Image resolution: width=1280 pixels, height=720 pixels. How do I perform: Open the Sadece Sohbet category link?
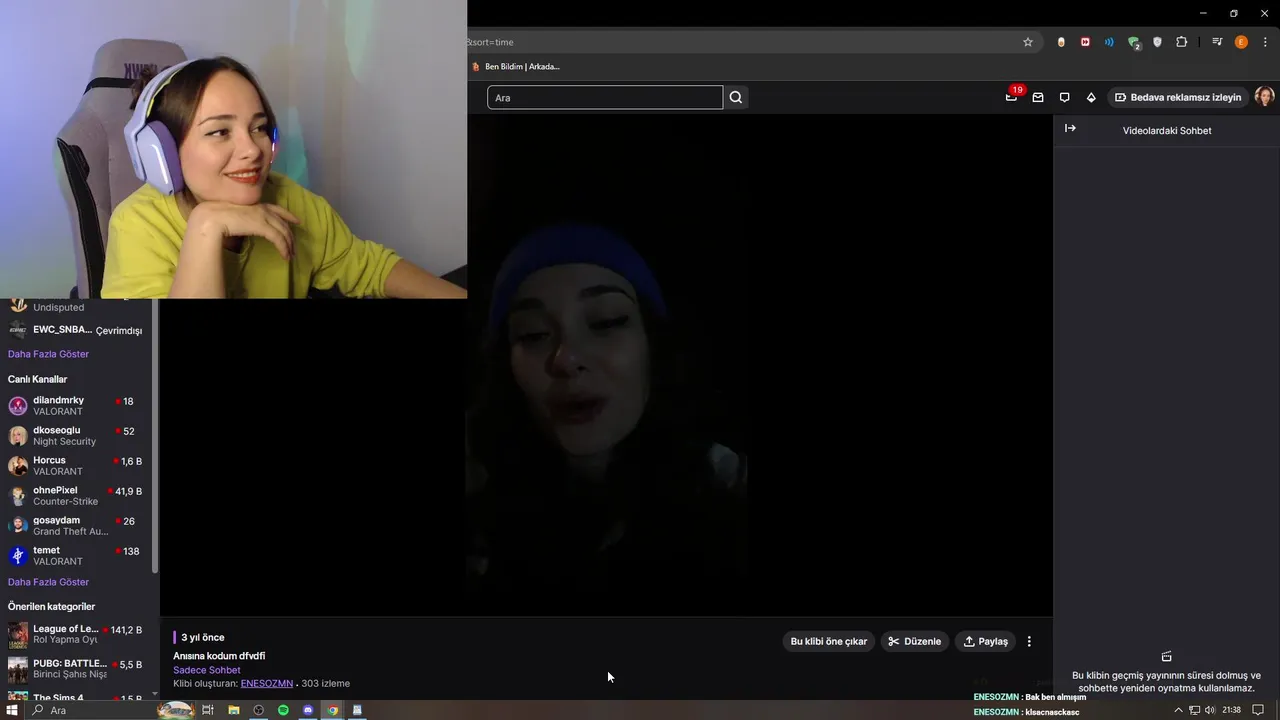pos(207,670)
